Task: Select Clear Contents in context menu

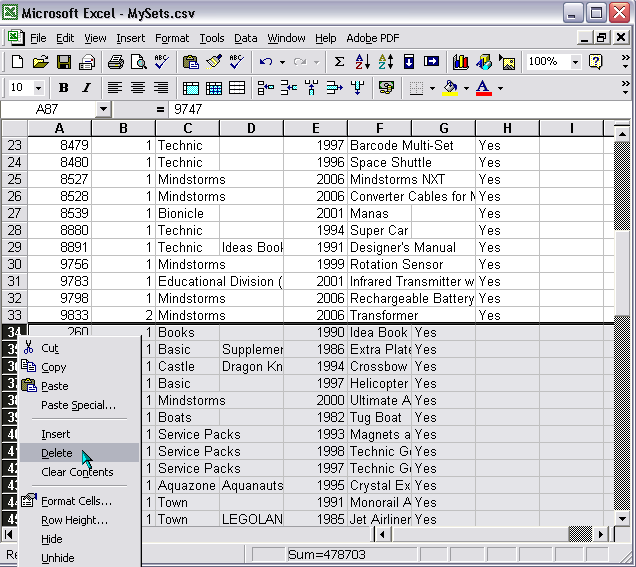Action: point(80,472)
